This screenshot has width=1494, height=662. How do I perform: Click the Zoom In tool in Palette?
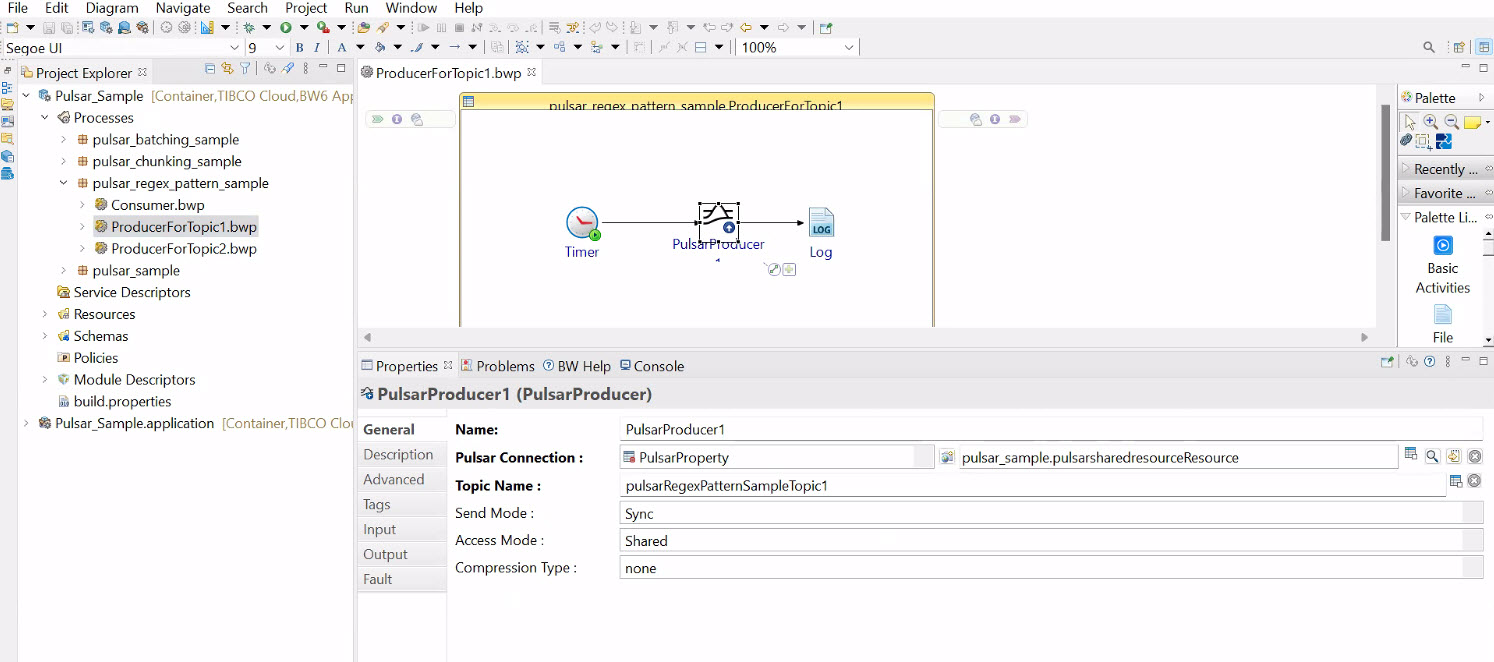[1431, 122]
